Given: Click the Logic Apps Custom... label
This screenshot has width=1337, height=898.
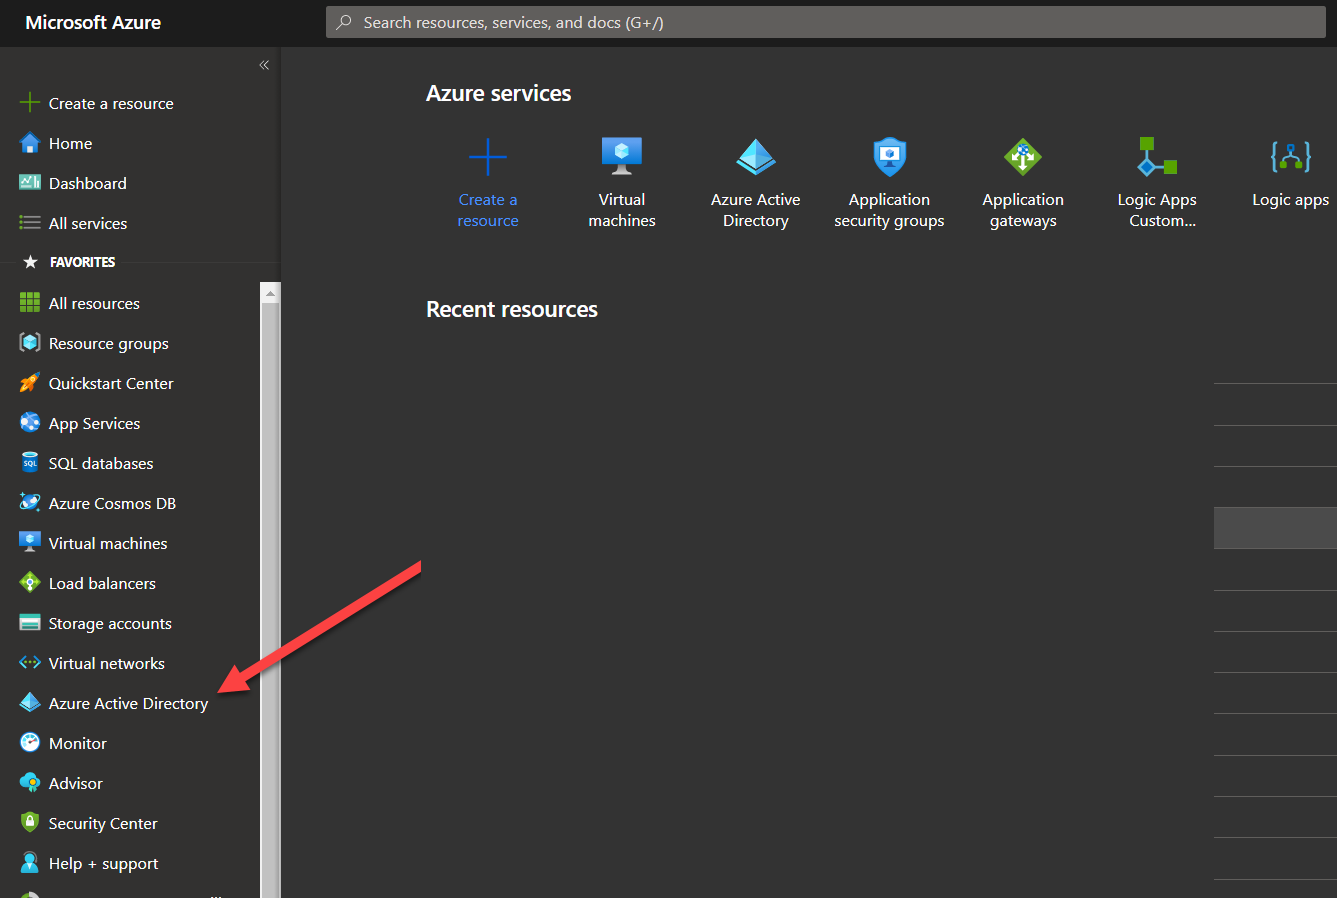Looking at the screenshot, I should coord(1157,210).
